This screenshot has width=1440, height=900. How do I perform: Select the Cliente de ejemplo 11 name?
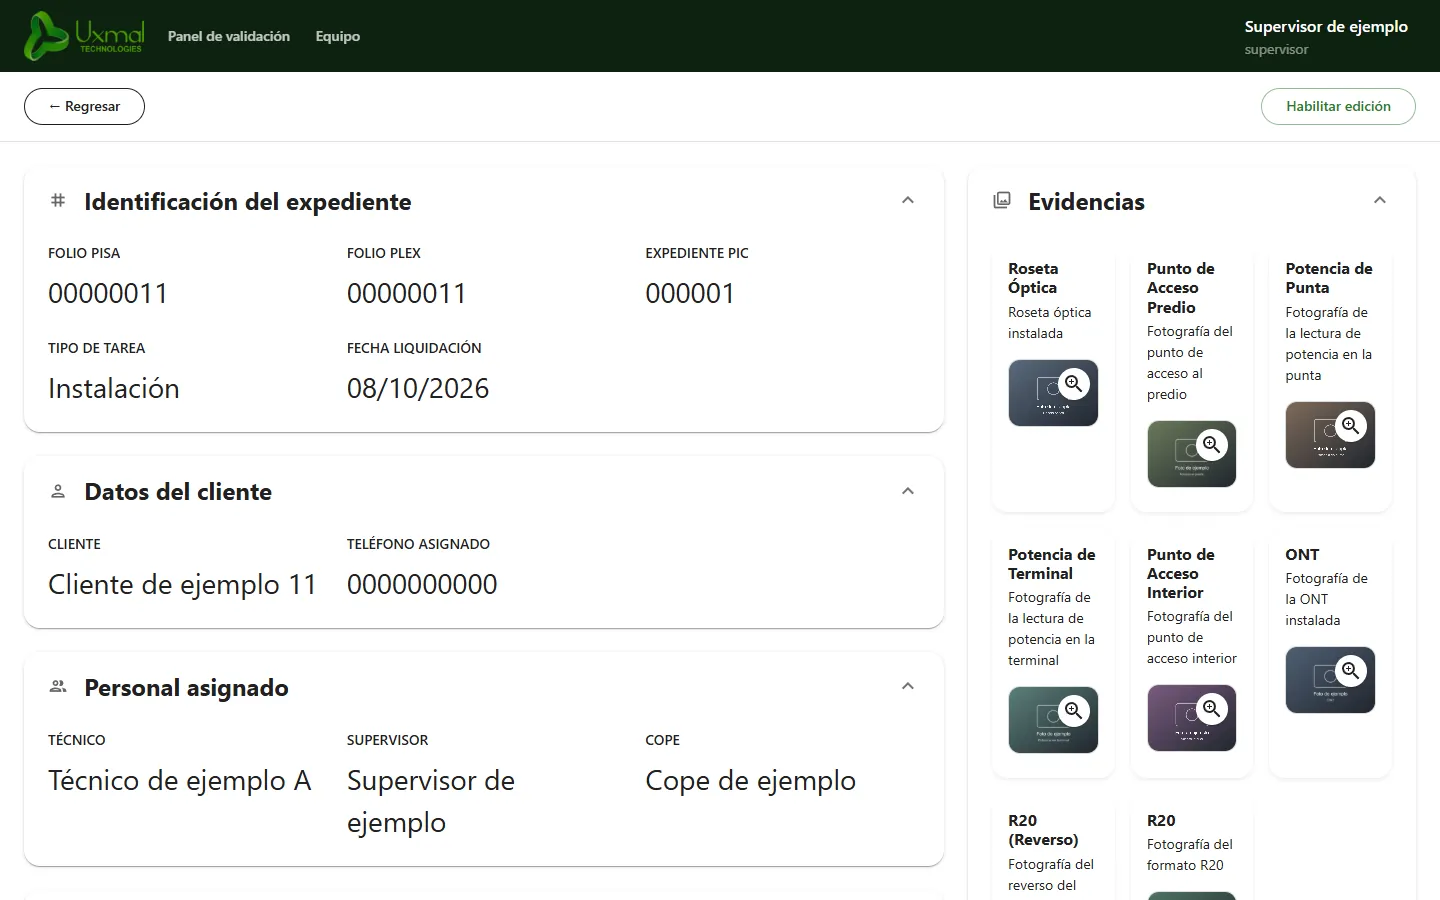click(x=182, y=584)
